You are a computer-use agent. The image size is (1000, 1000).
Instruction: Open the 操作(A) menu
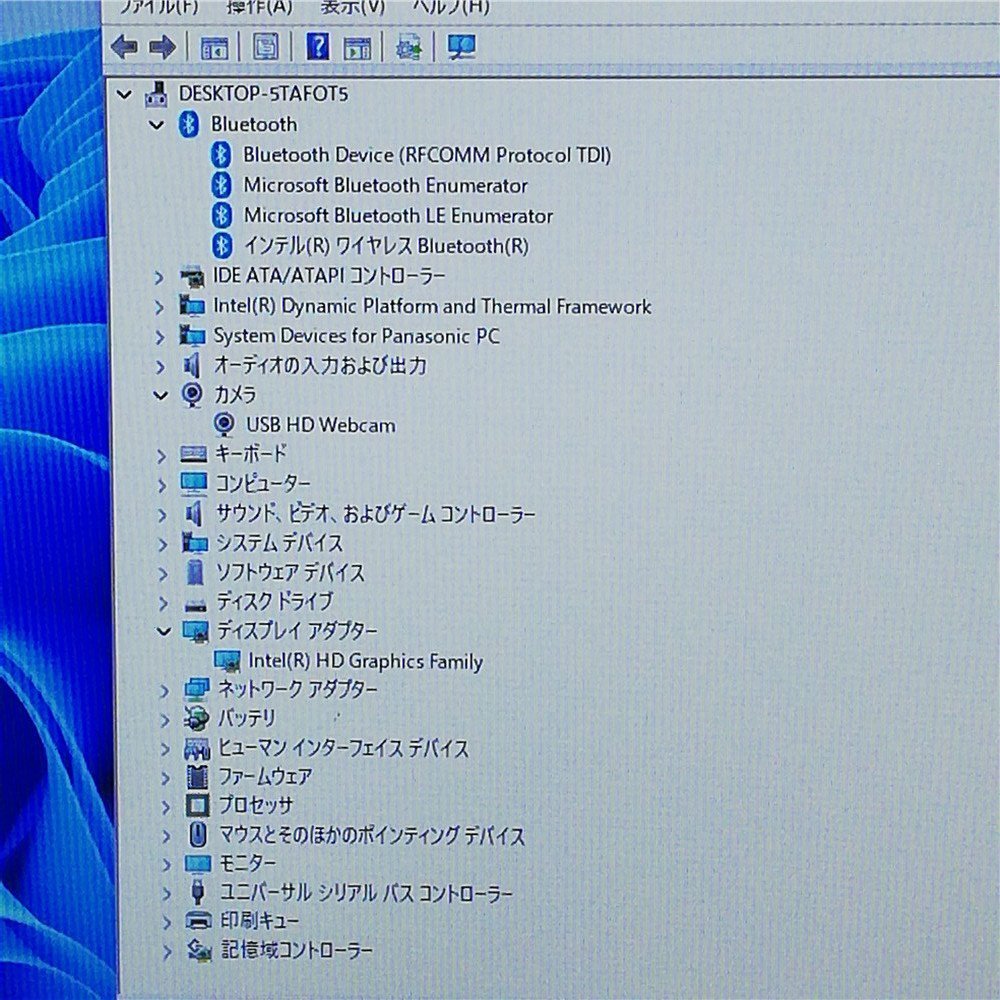click(260, 7)
